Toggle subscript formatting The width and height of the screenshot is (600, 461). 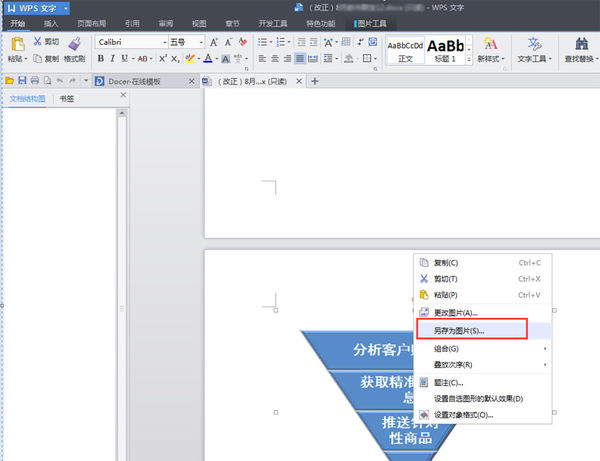[175, 59]
